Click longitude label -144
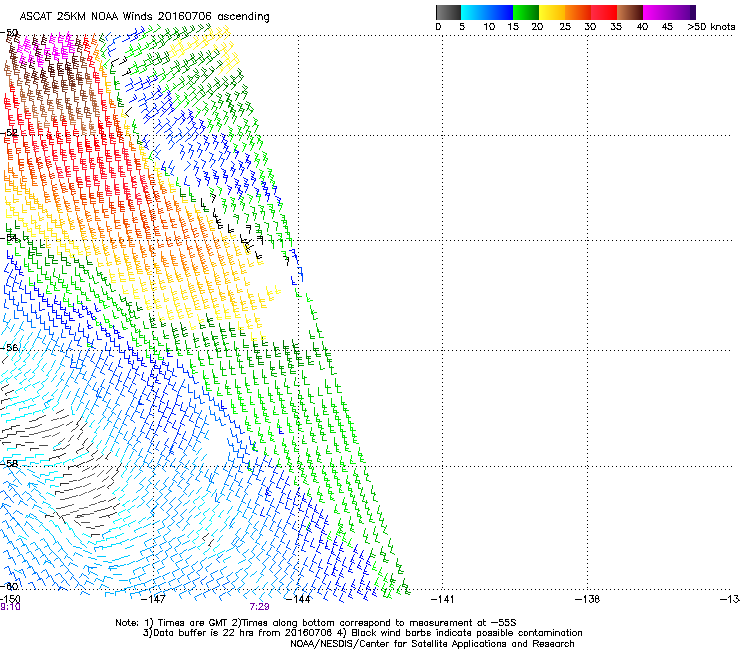The width and height of the screenshot is (740, 650). pyautogui.click(x=298, y=599)
